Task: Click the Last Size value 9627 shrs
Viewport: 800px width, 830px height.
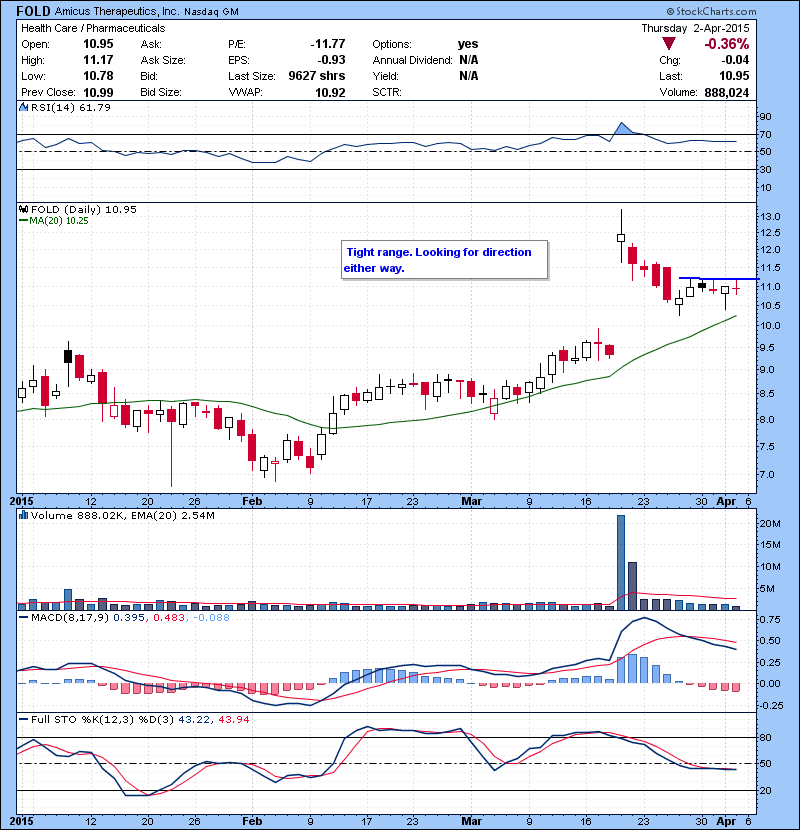Action: (317, 76)
